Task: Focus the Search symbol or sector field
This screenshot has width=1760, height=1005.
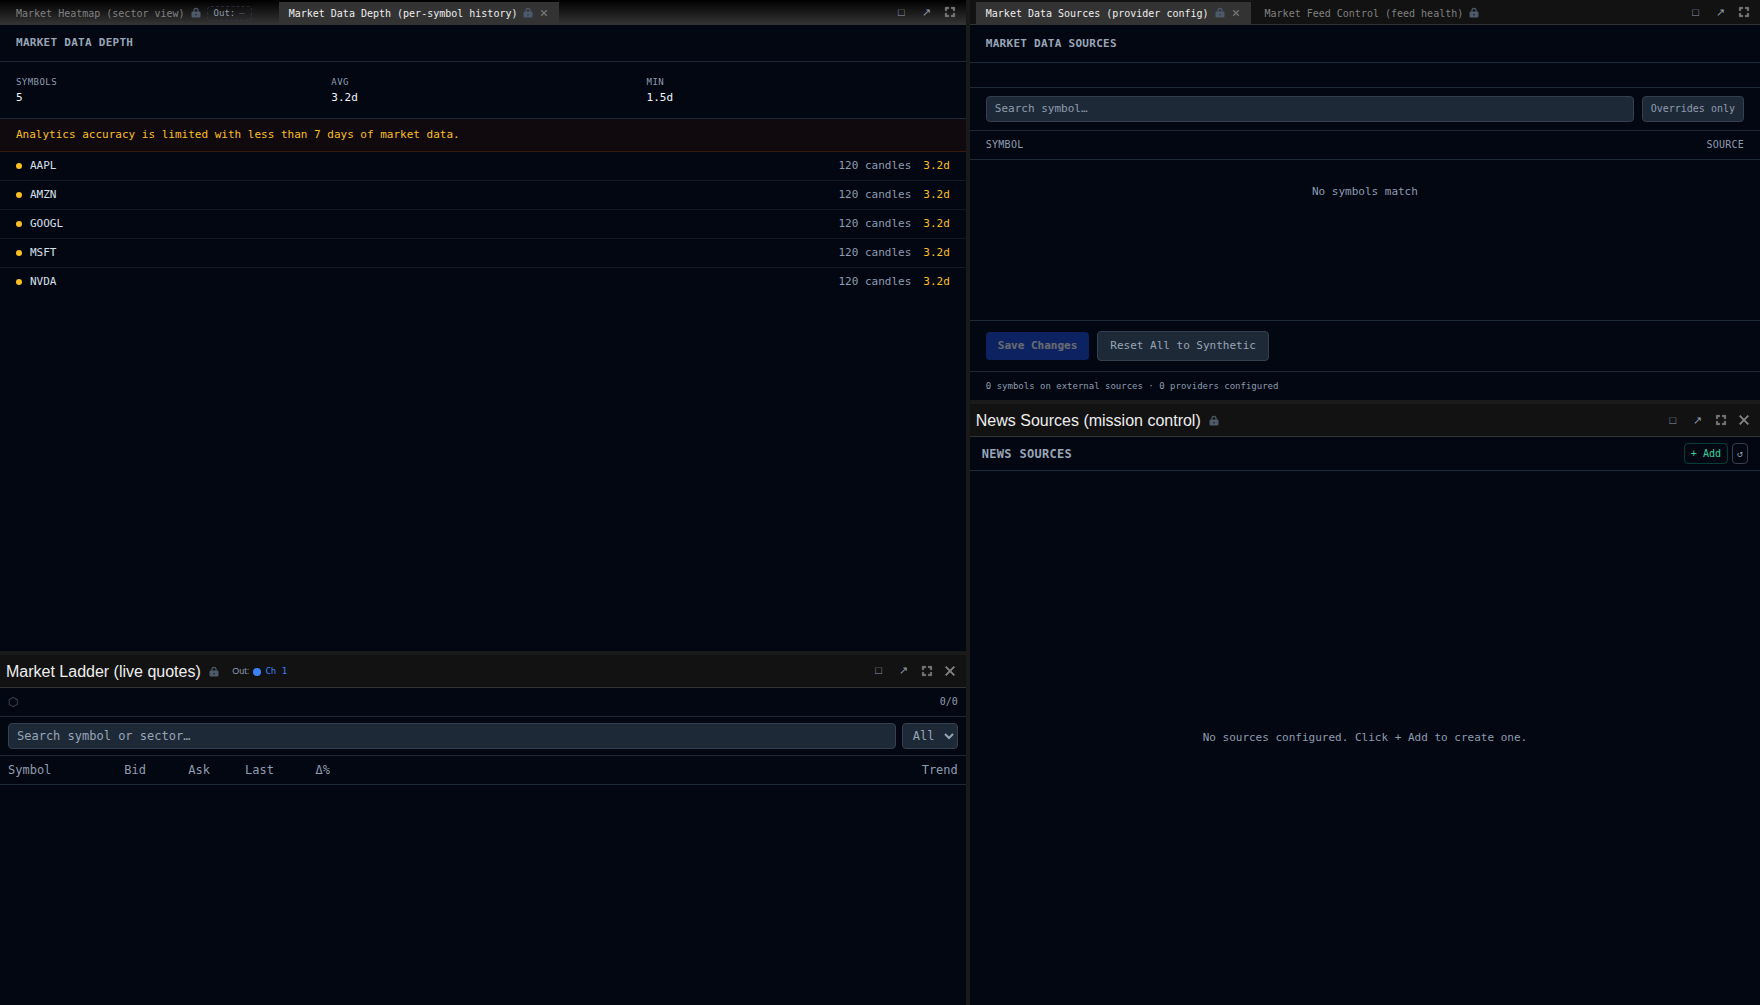Action: [451, 736]
